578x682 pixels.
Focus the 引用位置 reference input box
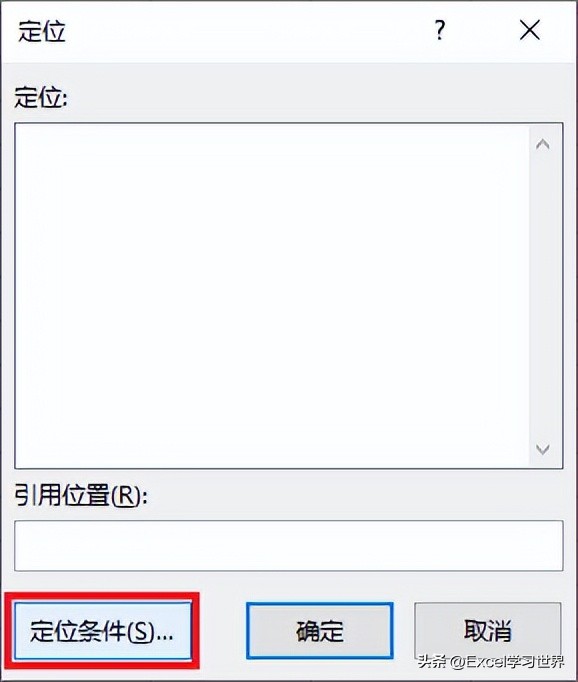point(289,545)
